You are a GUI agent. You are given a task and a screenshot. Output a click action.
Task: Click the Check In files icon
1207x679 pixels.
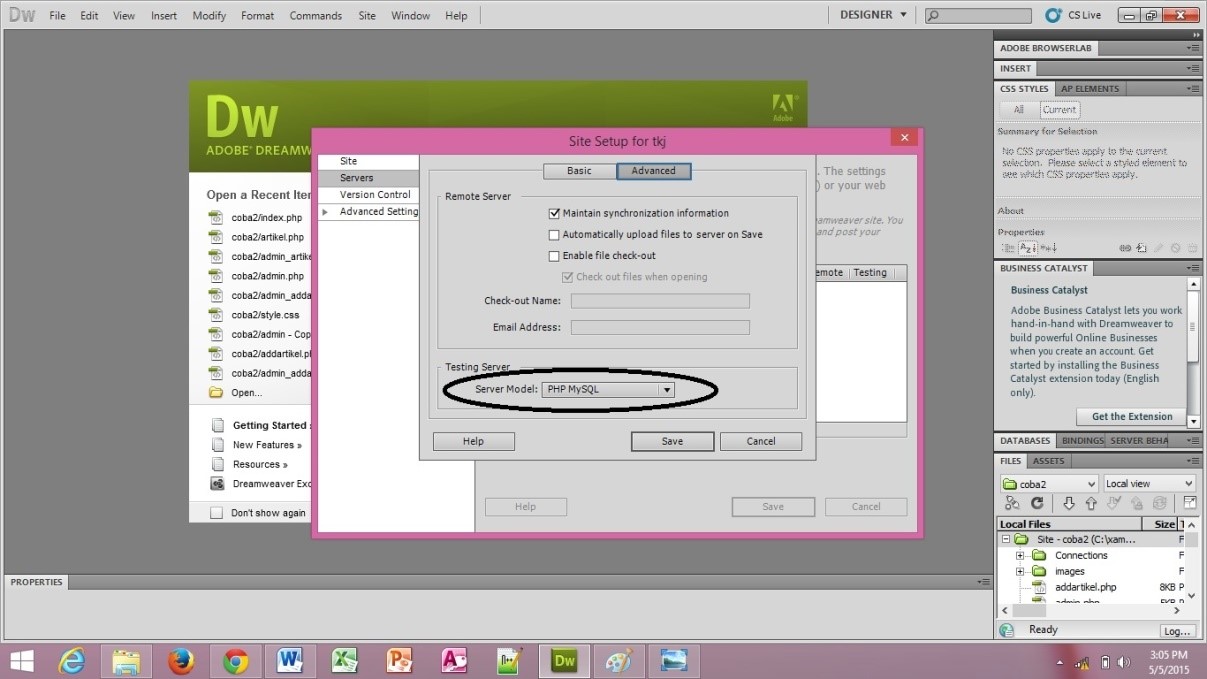click(x=1137, y=503)
